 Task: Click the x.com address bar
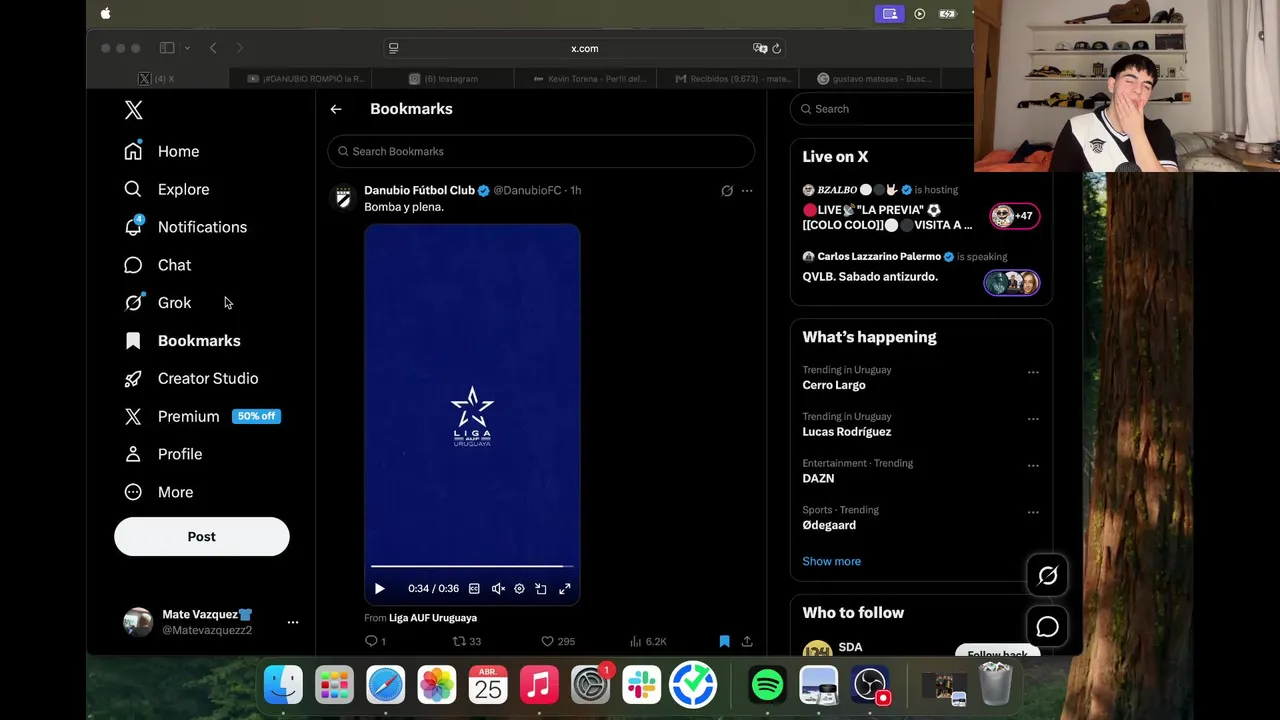tap(585, 48)
